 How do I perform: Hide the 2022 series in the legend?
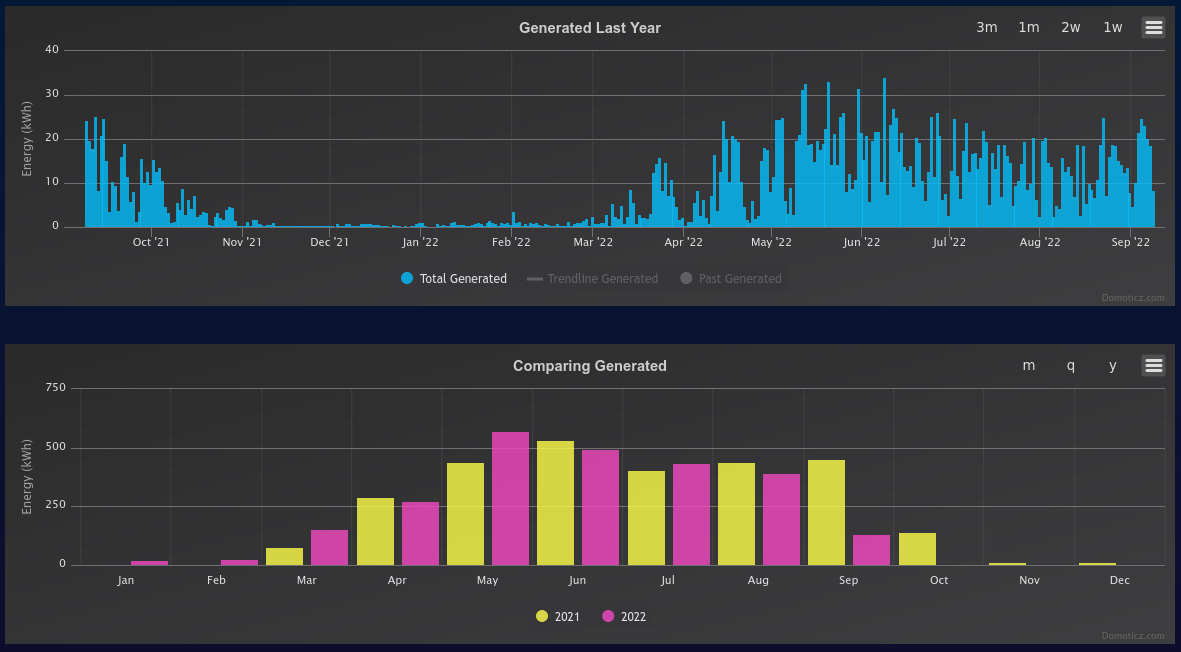pos(624,617)
